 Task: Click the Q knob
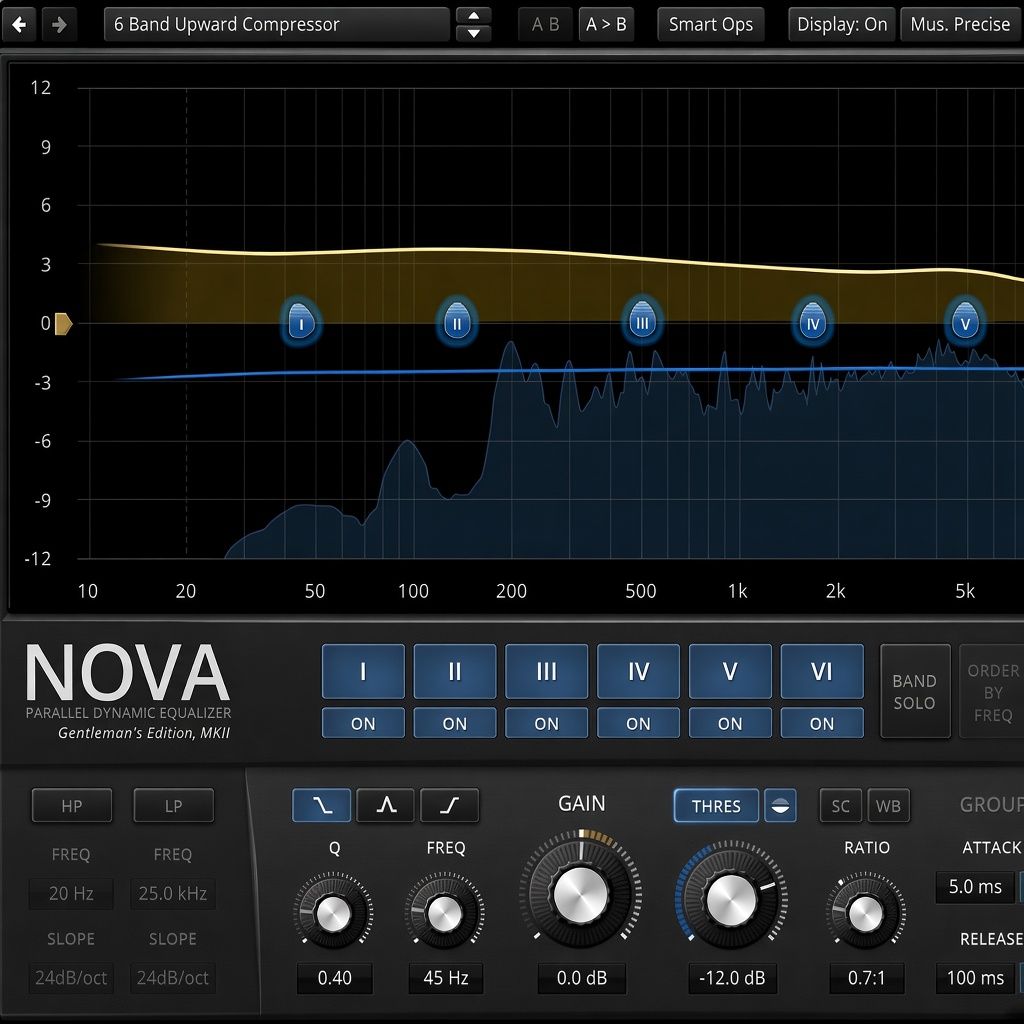click(x=333, y=912)
